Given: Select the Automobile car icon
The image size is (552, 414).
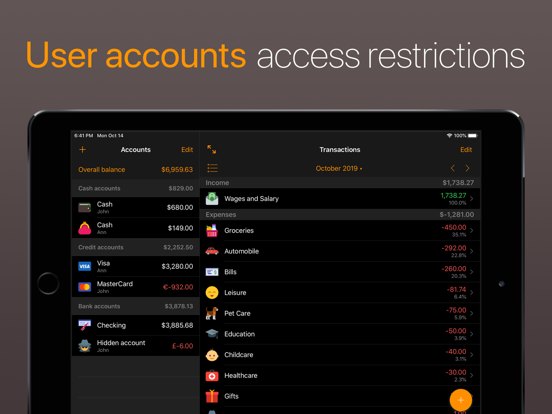Looking at the screenshot, I should [x=212, y=251].
